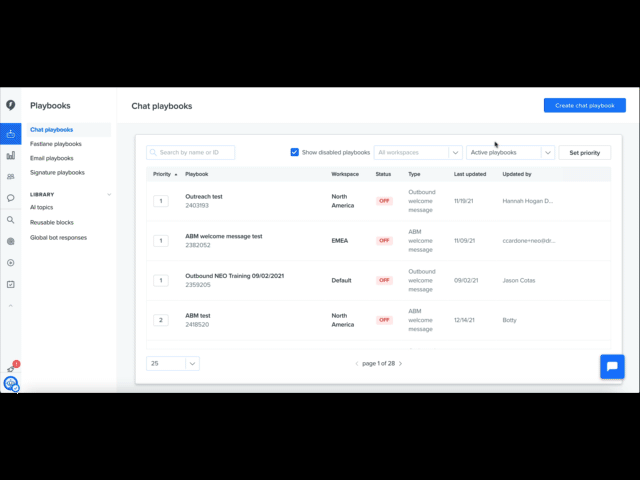Image resolution: width=640 pixels, height=480 pixels.
Task: Open Reusable blocks in Library
Action: click(51, 222)
